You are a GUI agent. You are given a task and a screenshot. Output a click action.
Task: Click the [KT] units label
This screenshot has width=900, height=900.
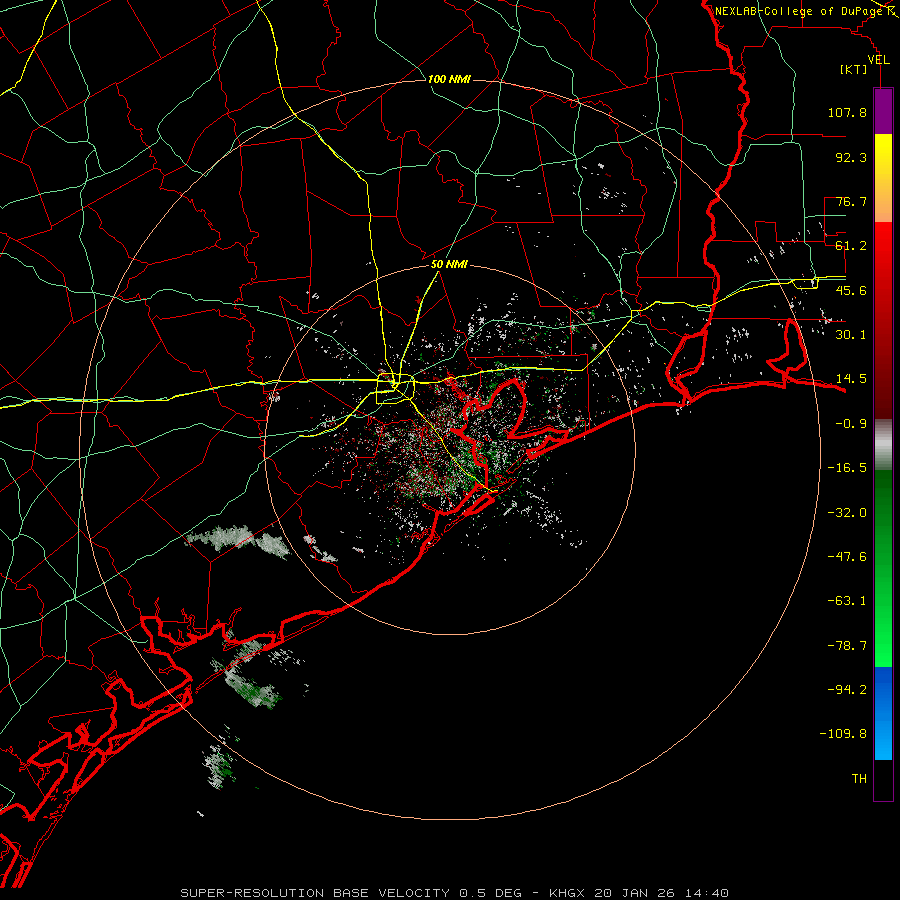(x=854, y=69)
